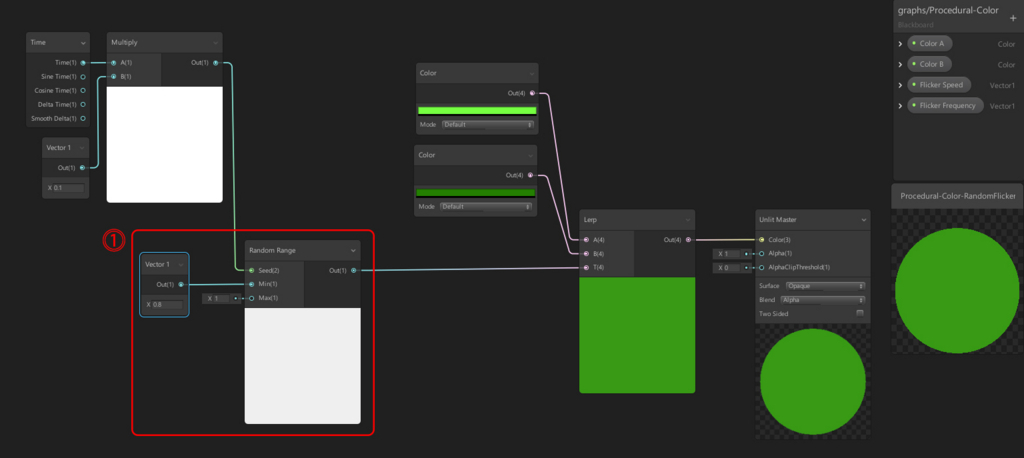The height and width of the screenshot is (458, 1024).
Task: Expand the Color A property arrow
Action: 901,44
